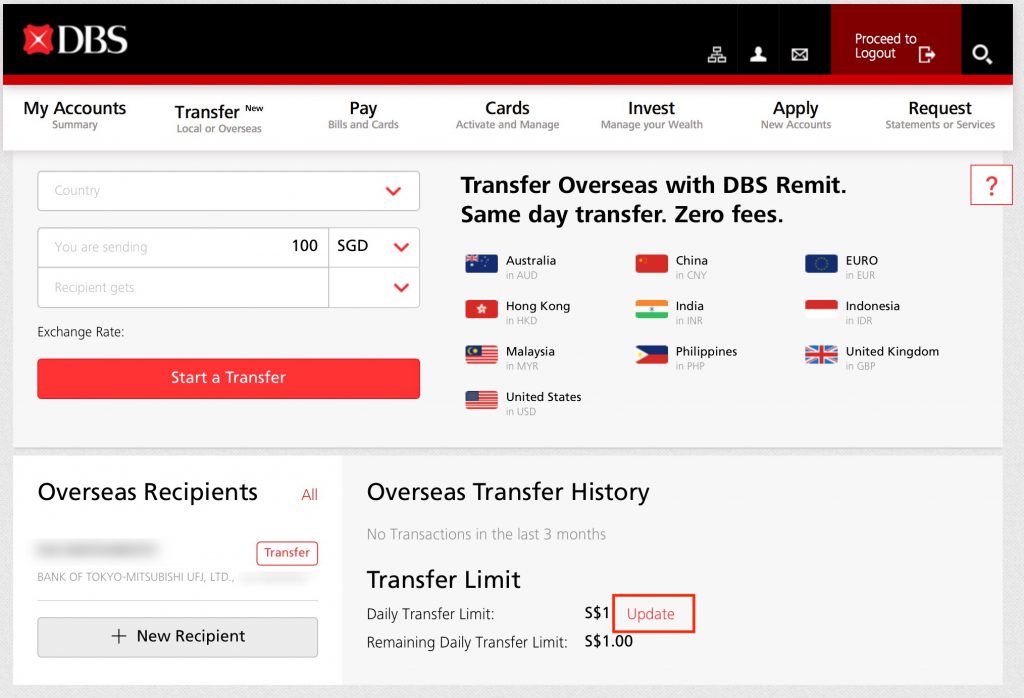This screenshot has width=1024, height=698.
Task: Open Cards Activate and Manage menu
Action: [x=507, y=115]
